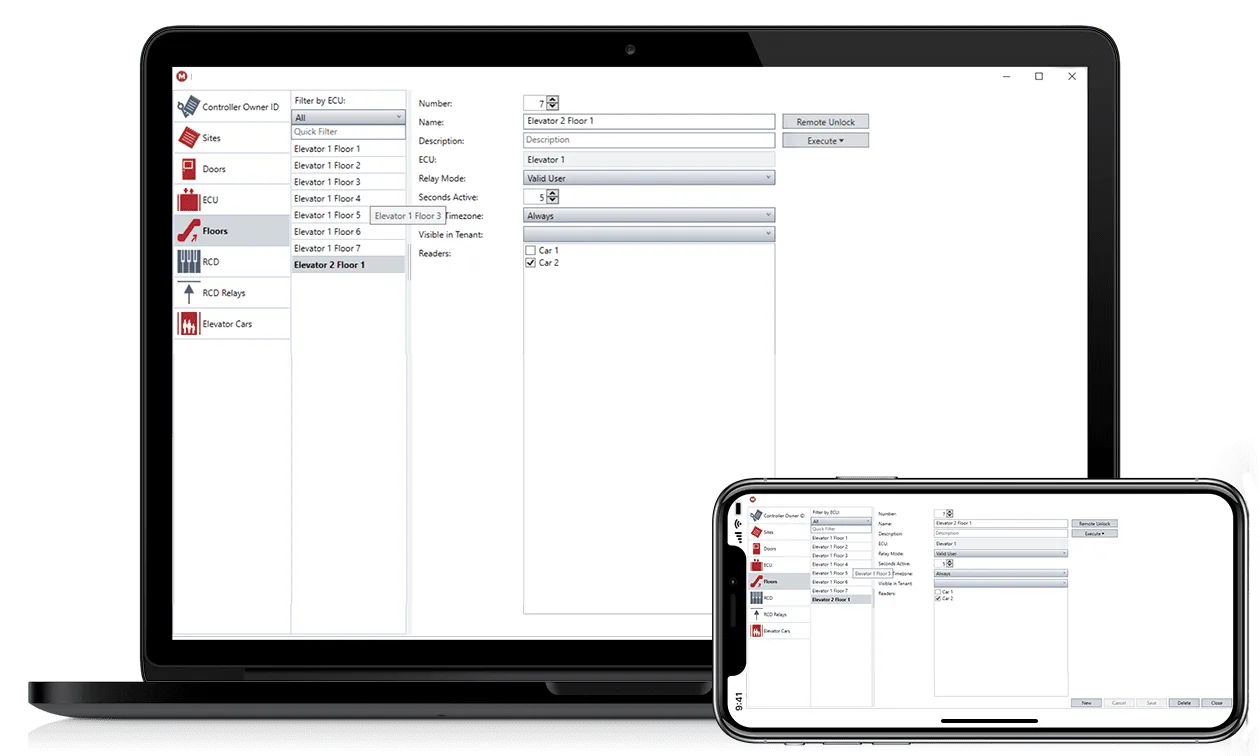Select the Doors icon in sidebar
Screen dimensions: 1260x756
pos(188,169)
